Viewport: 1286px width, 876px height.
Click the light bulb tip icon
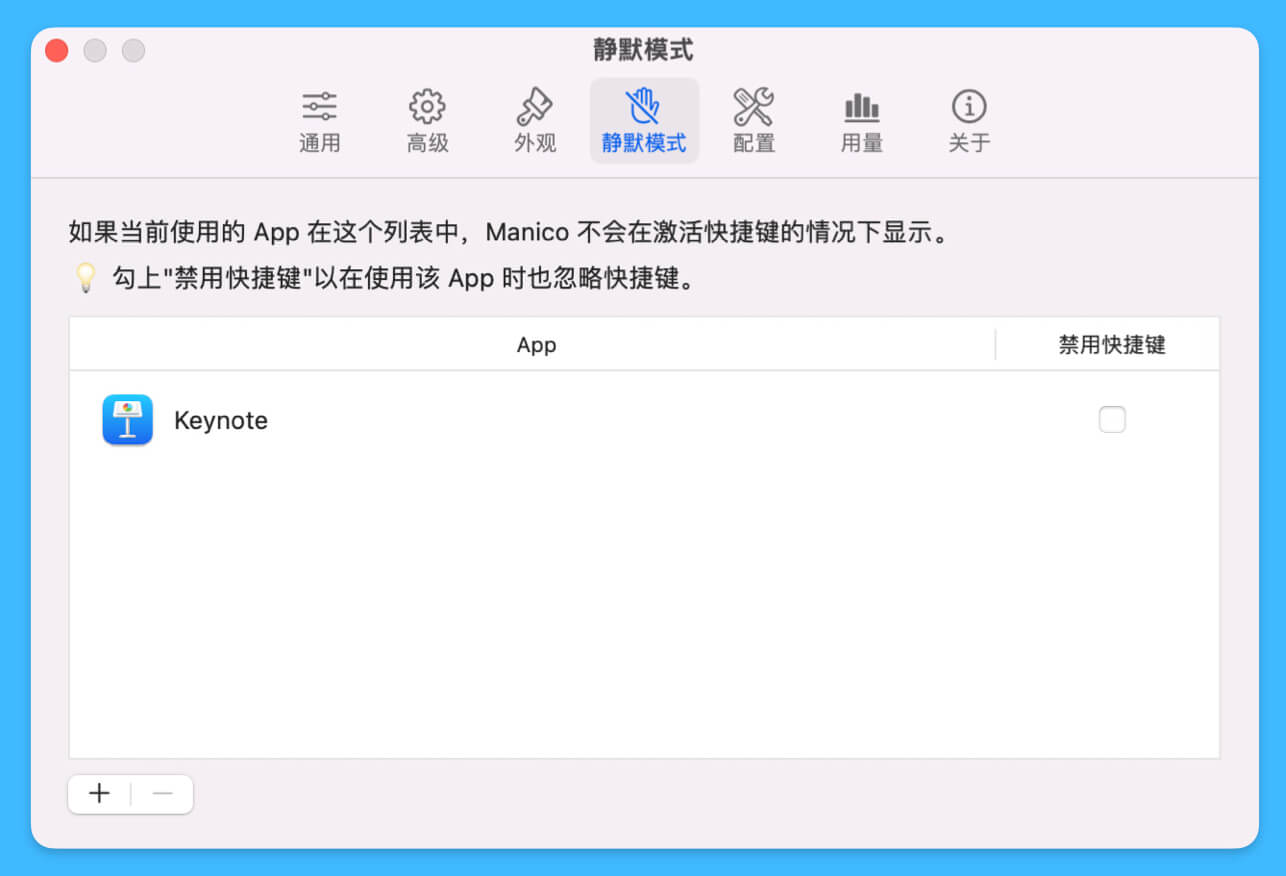(86, 278)
